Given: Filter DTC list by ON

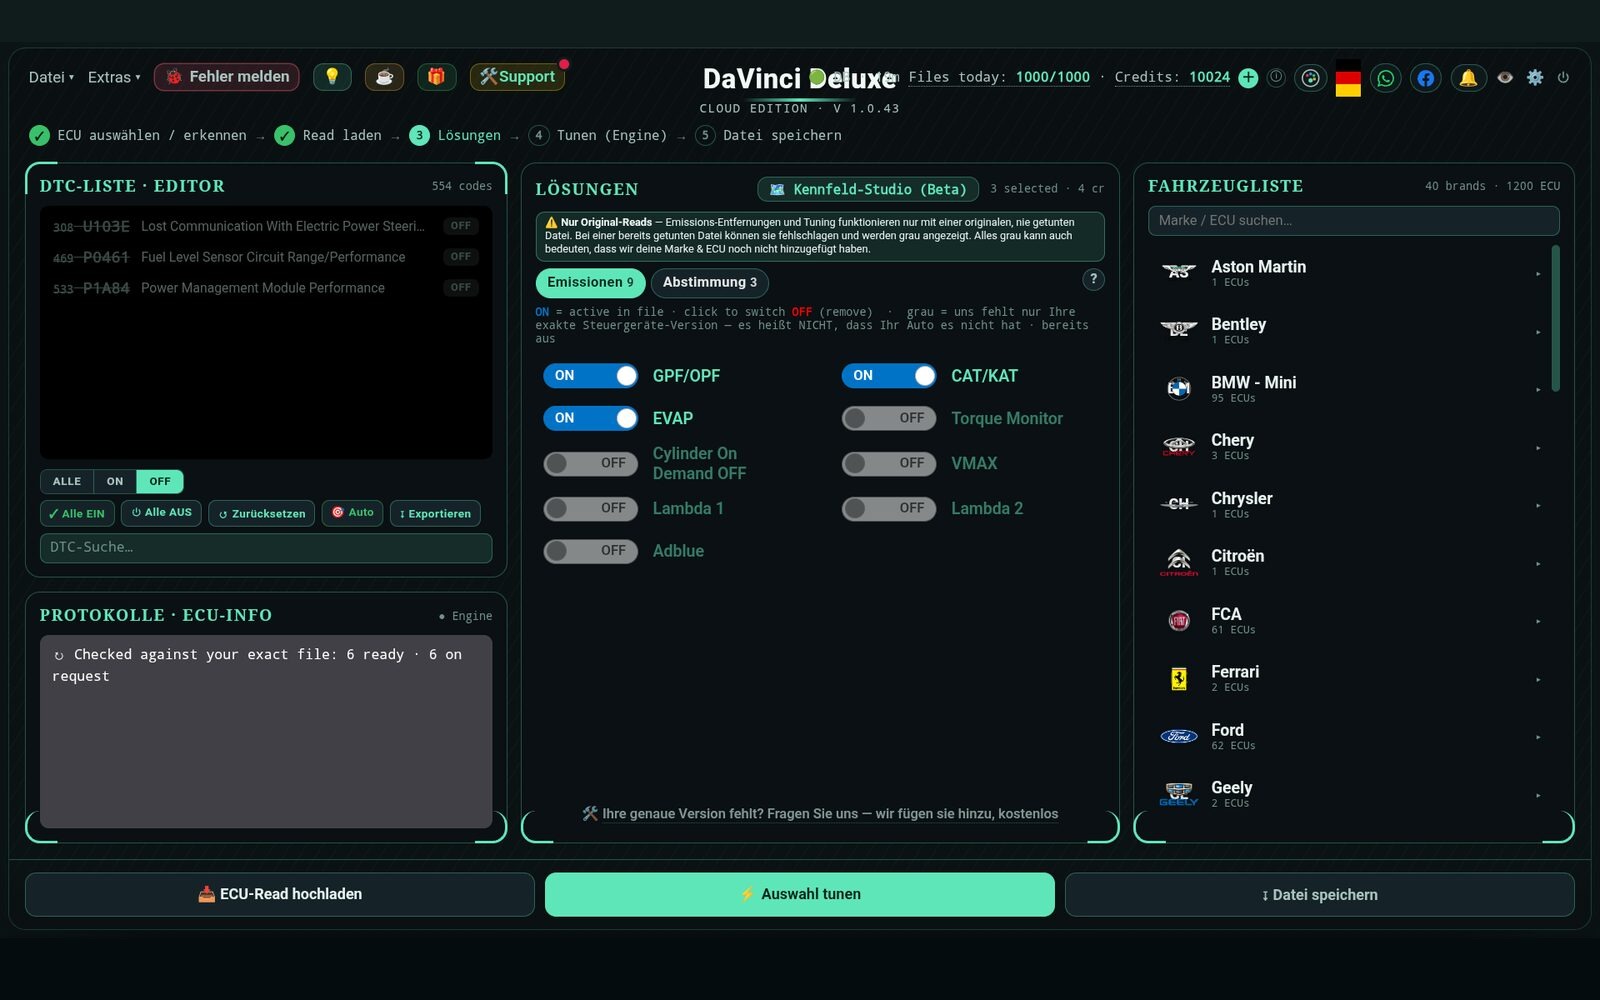Looking at the screenshot, I should point(115,481).
